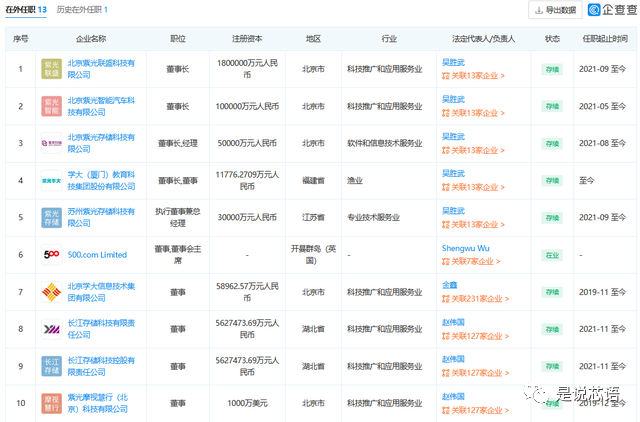Expand 关联13家企业 in row 2
Viewport: 640px width, 422px height.
(473, 113)
